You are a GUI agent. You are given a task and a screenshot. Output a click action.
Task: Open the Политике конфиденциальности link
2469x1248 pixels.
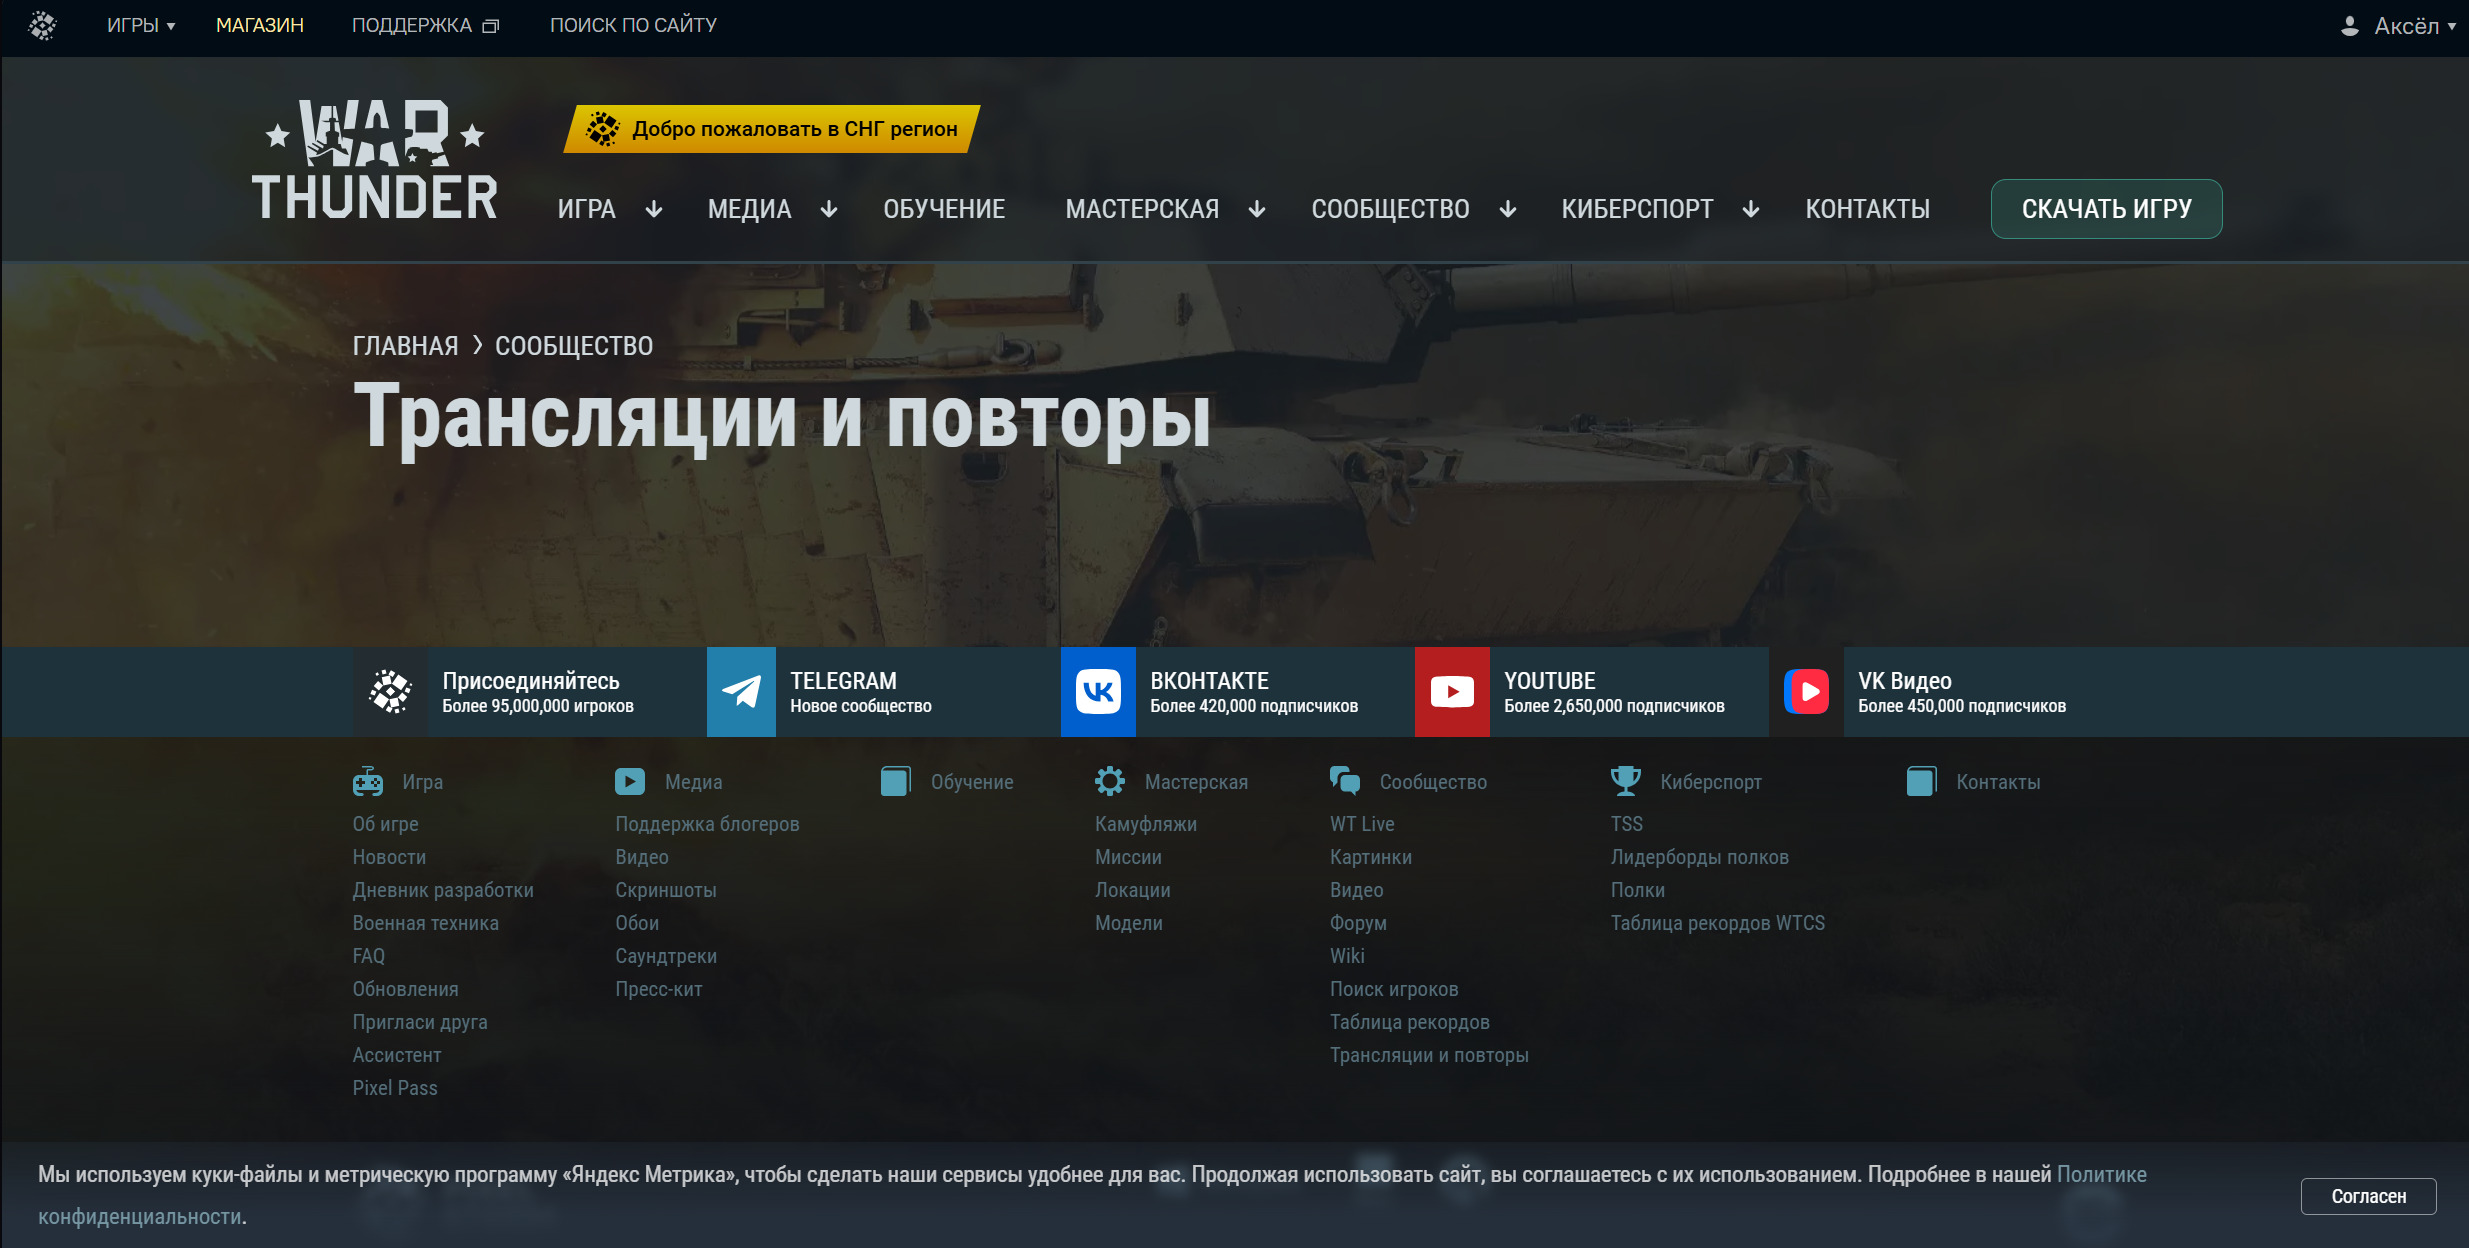coord(2101,1174)
